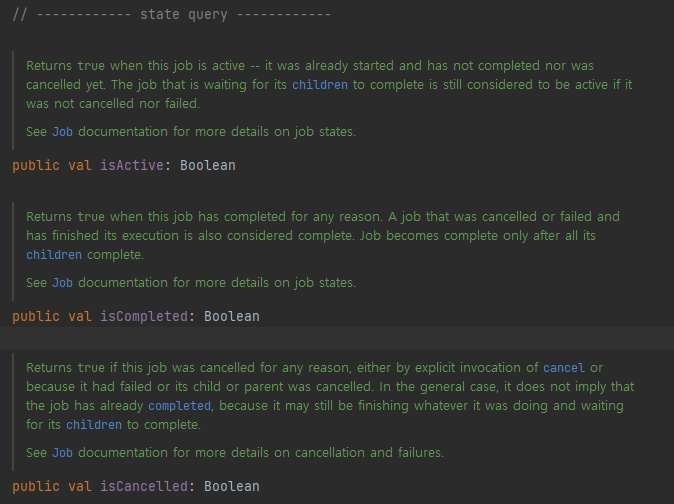Screen dimensions: 674x504
Task: Place the cursor on the isCompleted property name
Action: (144, 317)
